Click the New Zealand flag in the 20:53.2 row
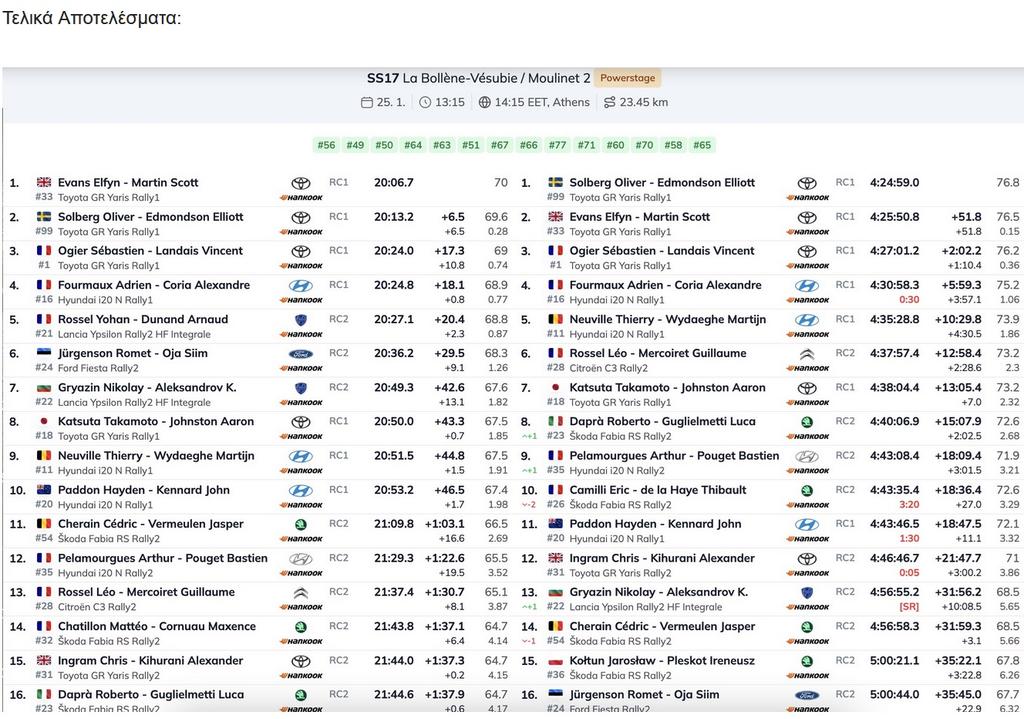Screen dimensions: 1024x719 point(44,490)
